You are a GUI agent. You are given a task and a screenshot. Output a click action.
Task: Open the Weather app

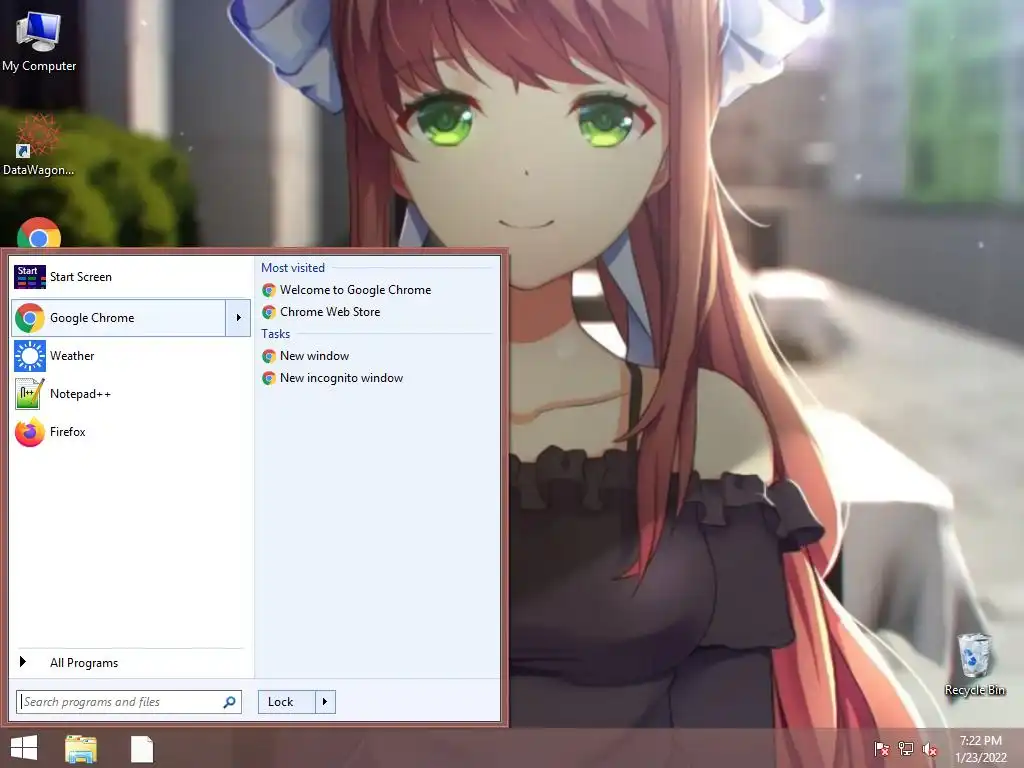coord(131,356)
